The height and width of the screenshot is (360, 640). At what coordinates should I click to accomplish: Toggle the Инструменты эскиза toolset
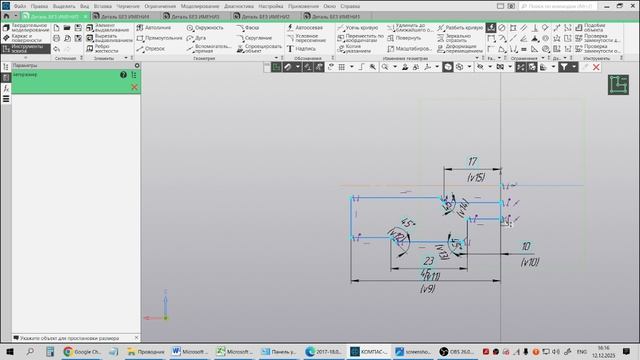(x=26, y=49)
